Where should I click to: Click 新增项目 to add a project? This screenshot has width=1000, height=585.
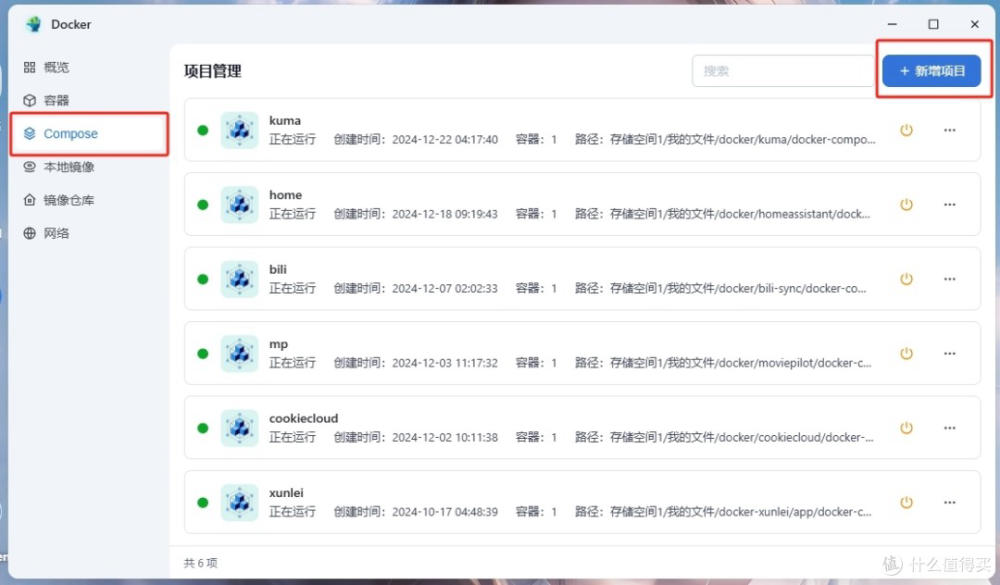coord(931,71)
